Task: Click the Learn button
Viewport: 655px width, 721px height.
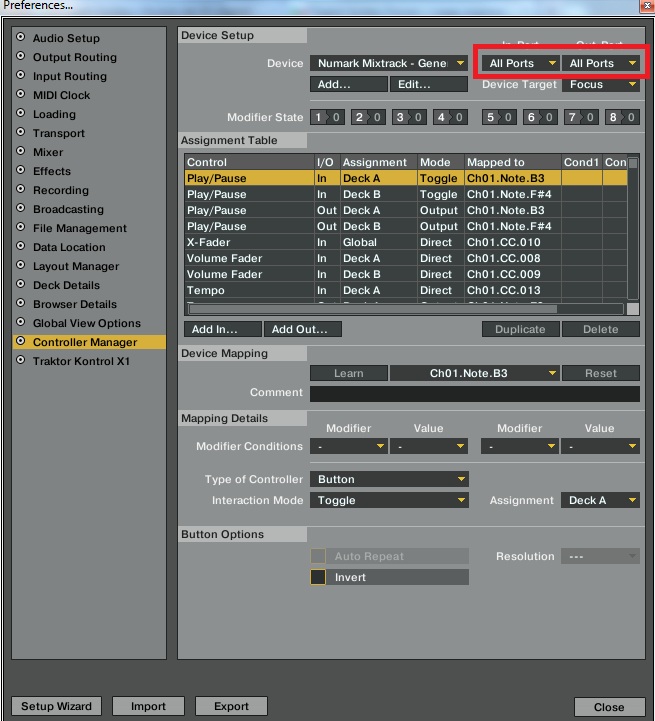Action: point(349,373)
